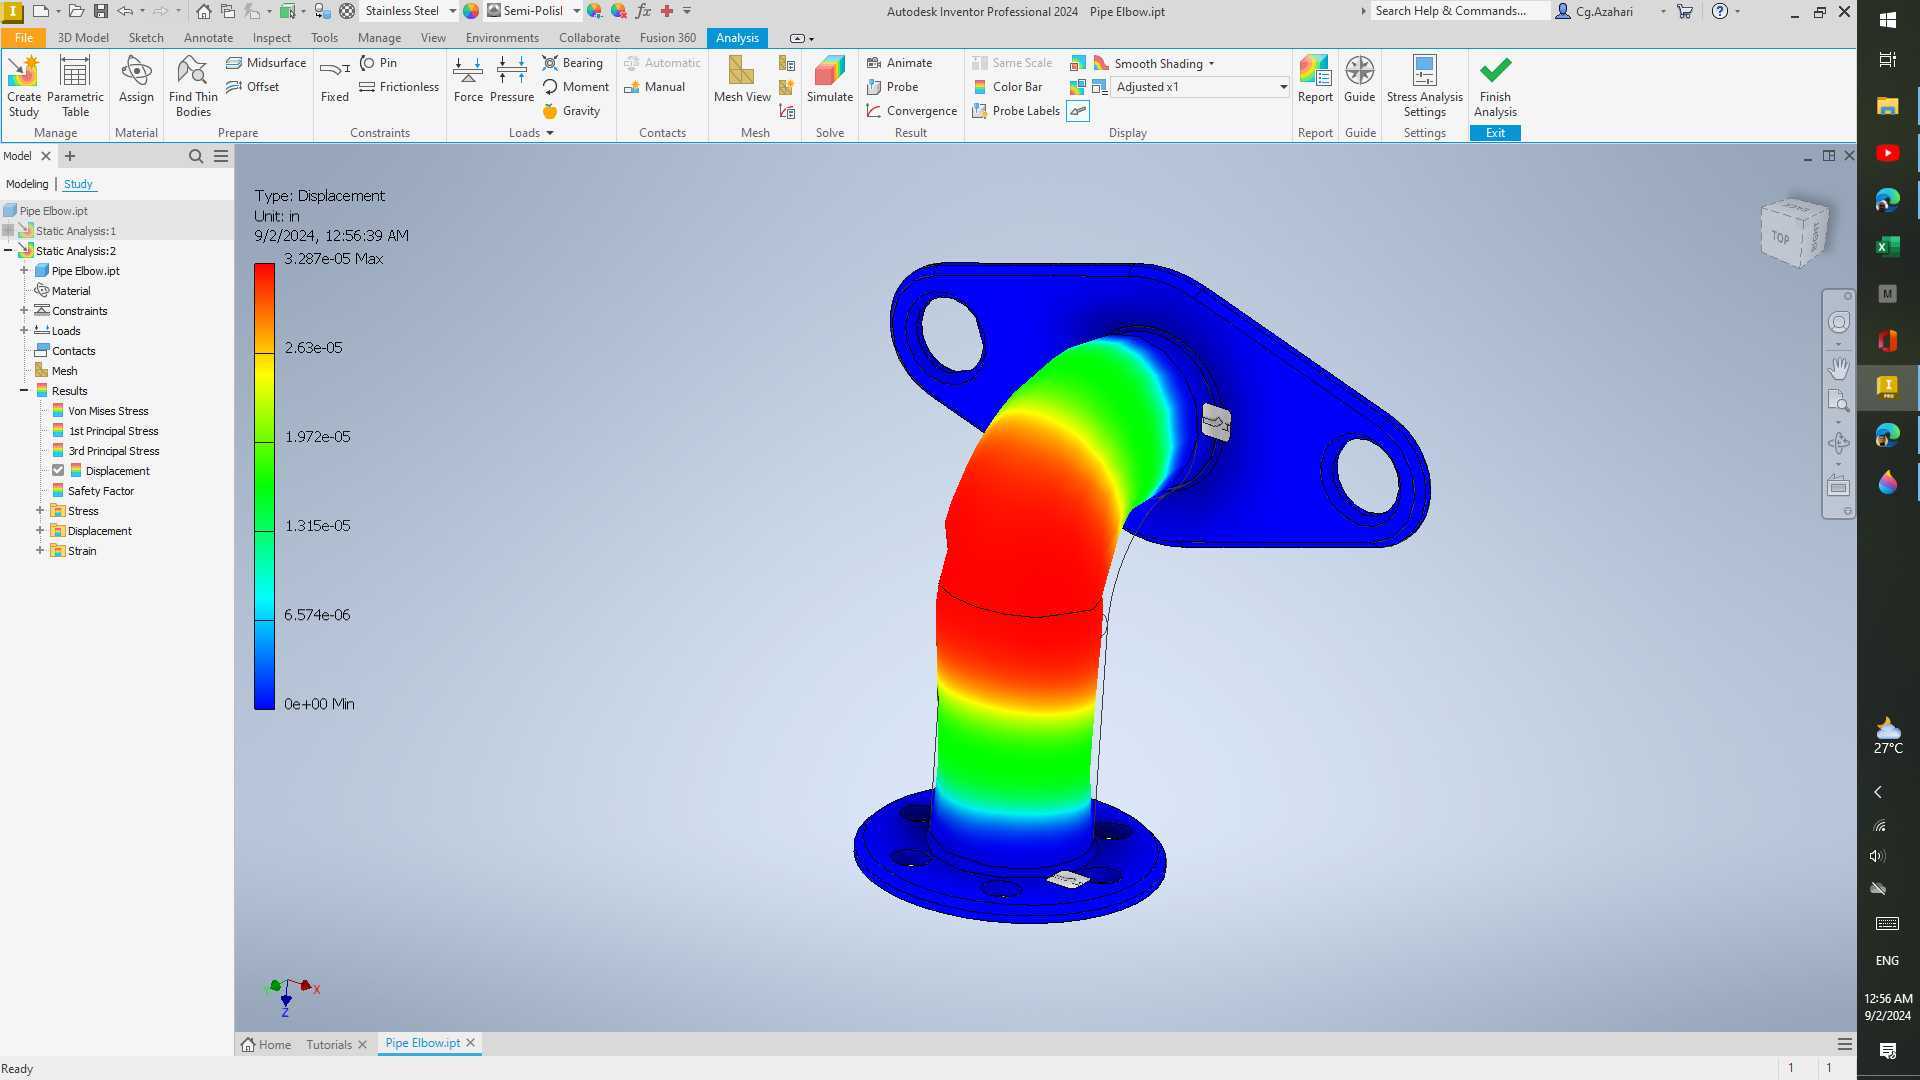The height and width of the screenshot is (1080, 1920).
Task: Toggle Probe Labels visibility
Action: click(x=1016, y=111)
